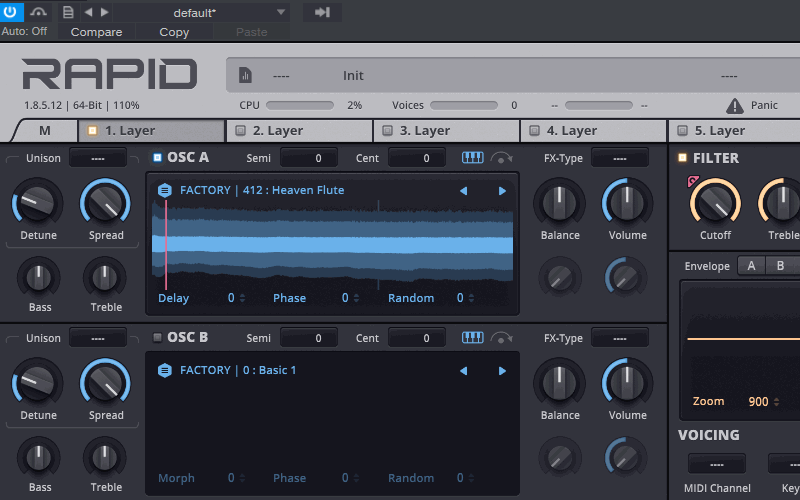Open OSC A wavetable browser hexagon icon

click(x=164, y=190)
